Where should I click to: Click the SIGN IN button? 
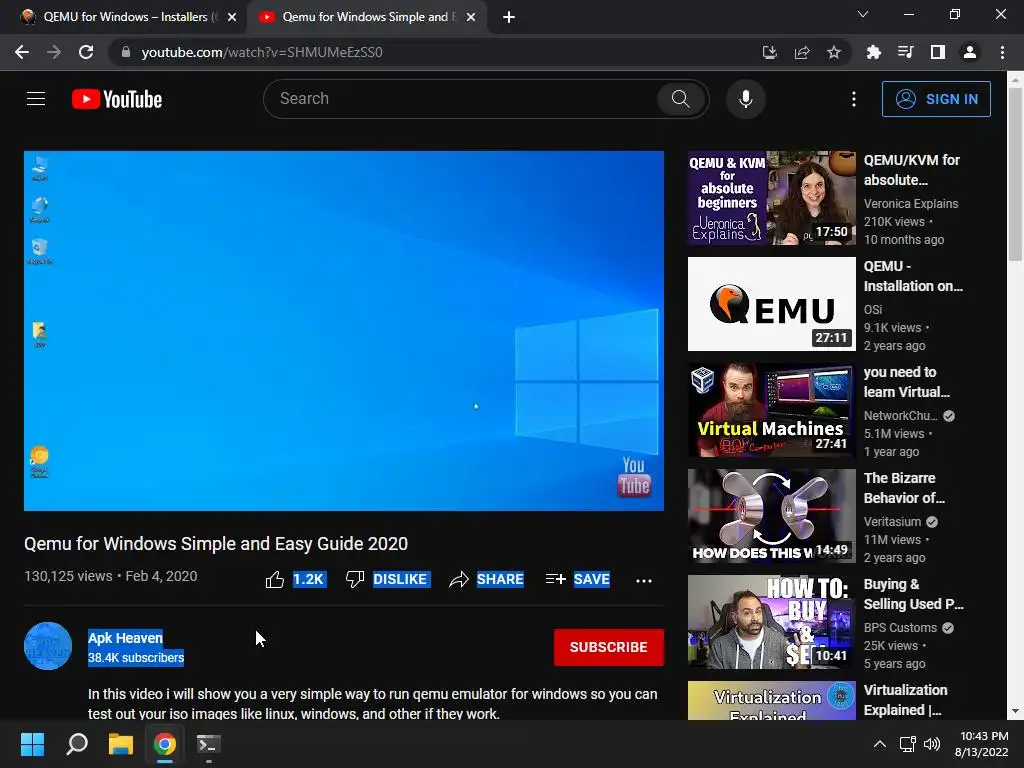(936, 99)
